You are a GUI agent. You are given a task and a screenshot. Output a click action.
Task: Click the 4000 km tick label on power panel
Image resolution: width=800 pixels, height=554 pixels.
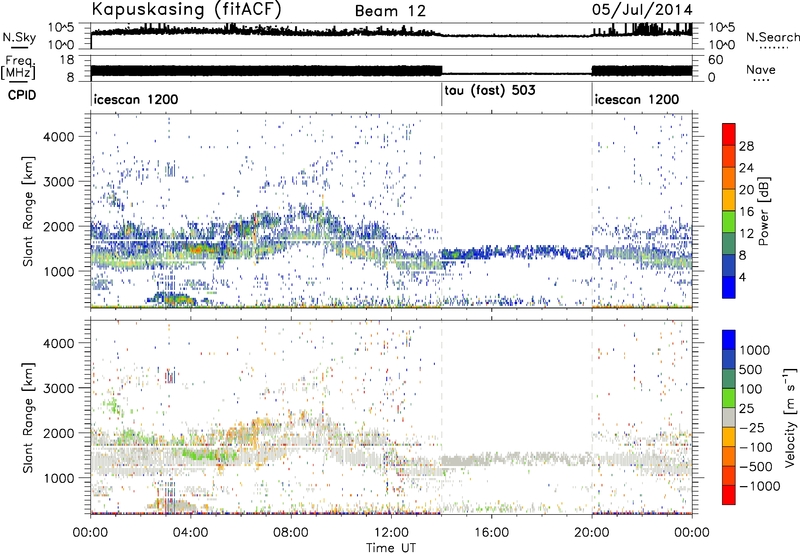pyautogui.click(x=58, y=137)
